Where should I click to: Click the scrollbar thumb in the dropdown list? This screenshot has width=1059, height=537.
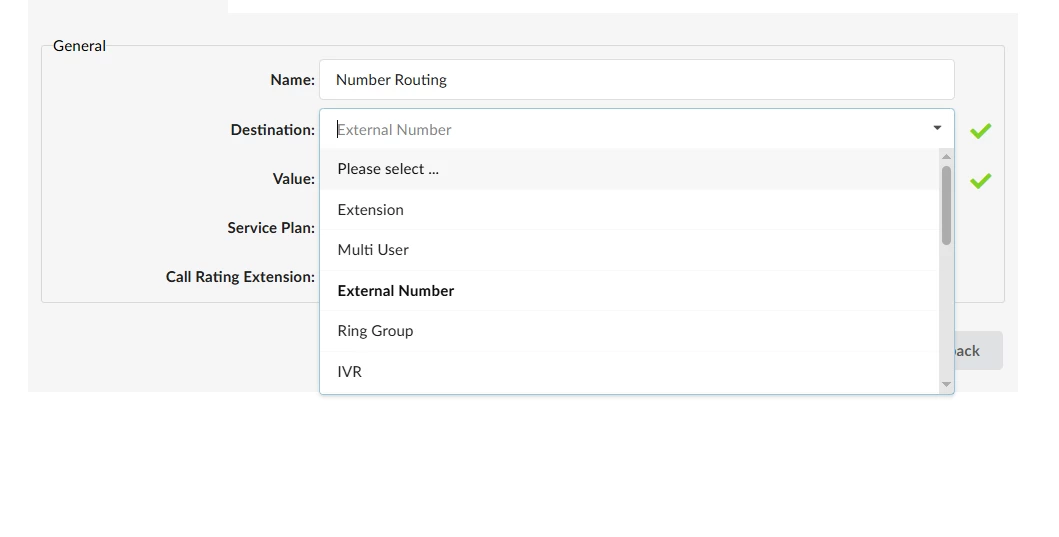tap(946, 205)
